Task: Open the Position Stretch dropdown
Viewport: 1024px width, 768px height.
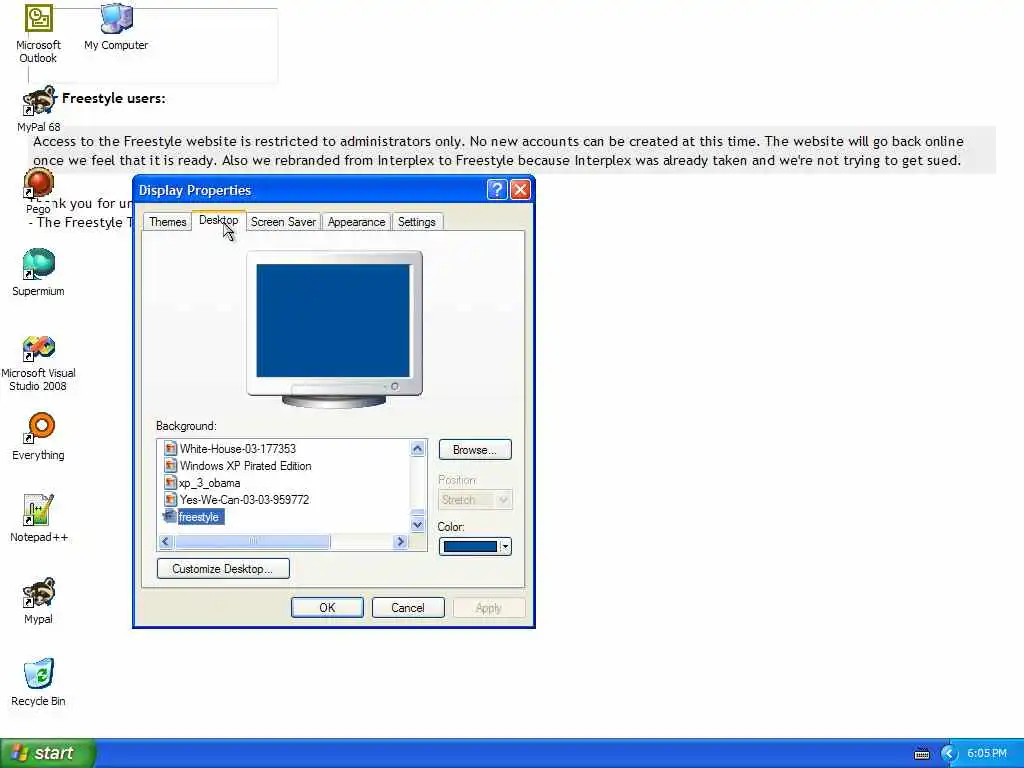Action: 475,500
